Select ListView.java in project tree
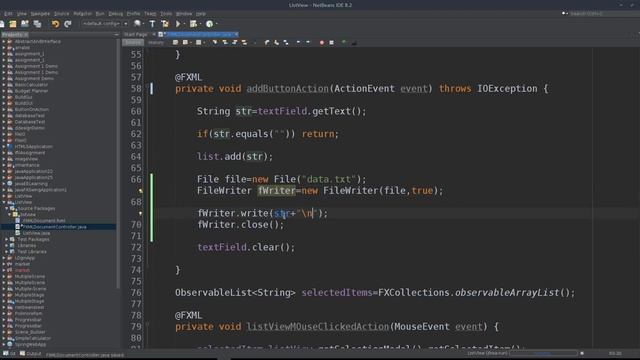The height and width of the screenshot is (360, 640). [36, 233]
